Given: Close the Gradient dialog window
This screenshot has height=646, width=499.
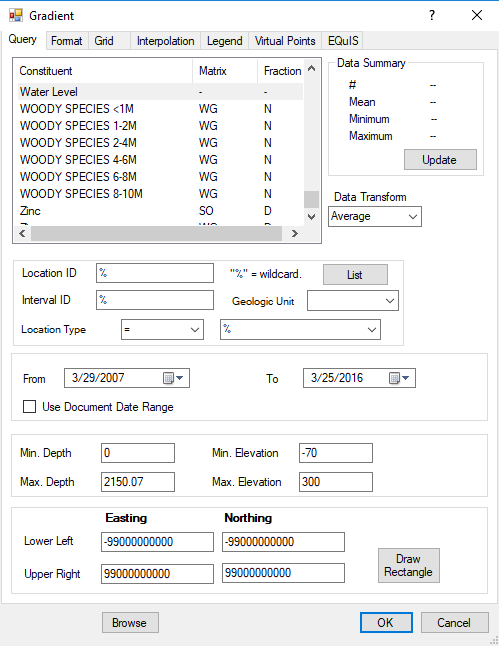Looking at the screenshot, I should click(x=477, y=15).
